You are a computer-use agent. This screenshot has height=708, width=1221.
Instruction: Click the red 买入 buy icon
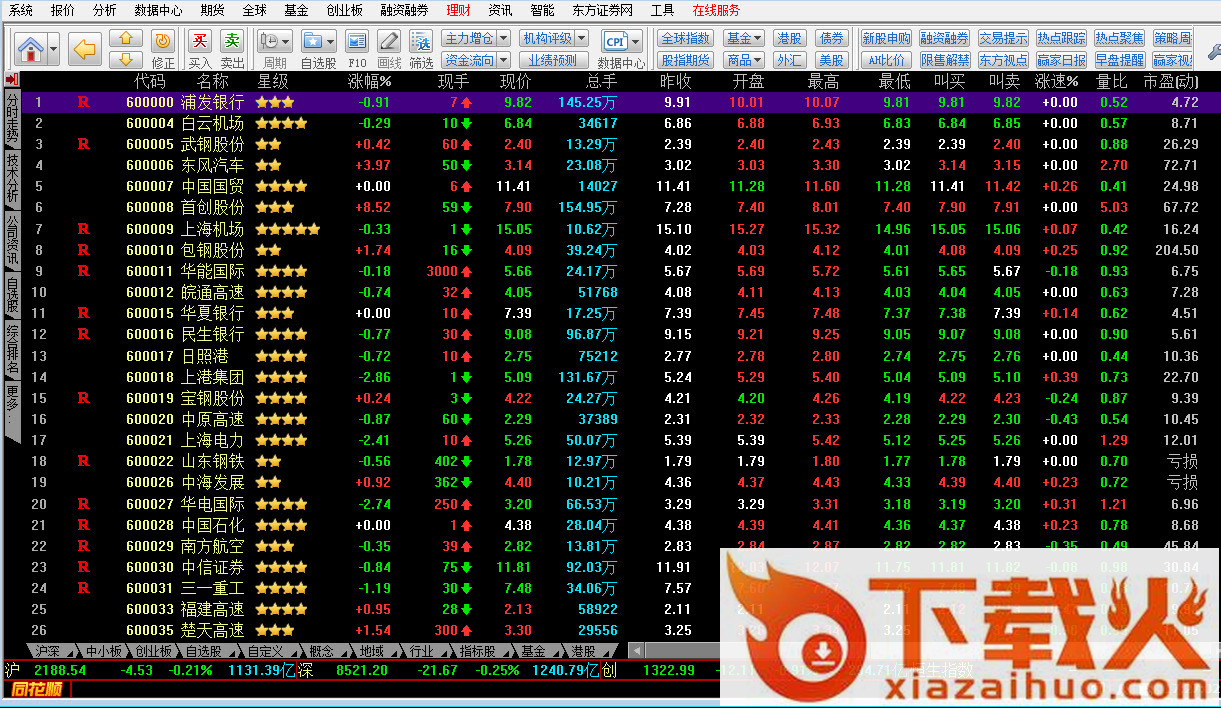200,40
